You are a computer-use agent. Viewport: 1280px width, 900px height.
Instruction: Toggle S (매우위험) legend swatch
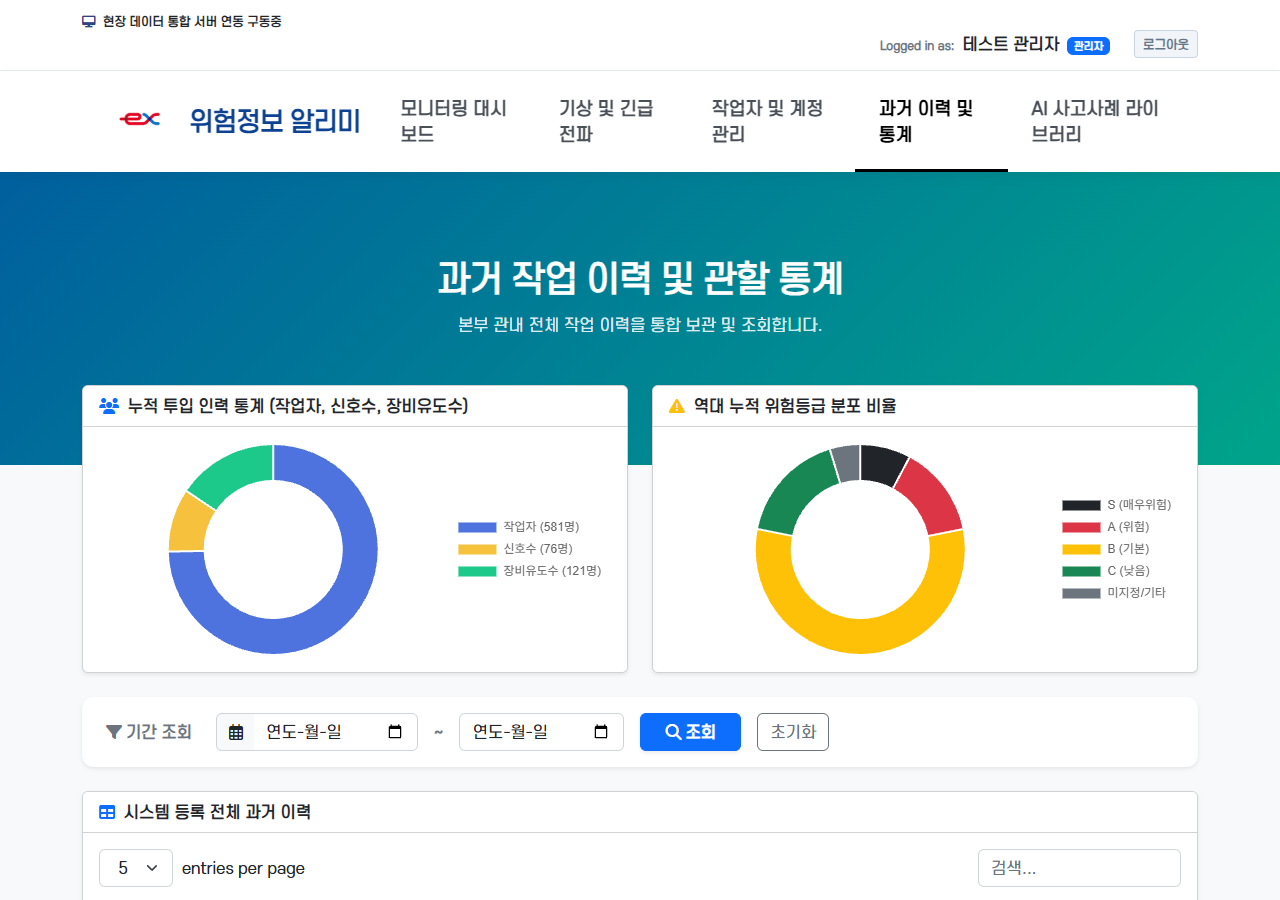click(1081, 505)
